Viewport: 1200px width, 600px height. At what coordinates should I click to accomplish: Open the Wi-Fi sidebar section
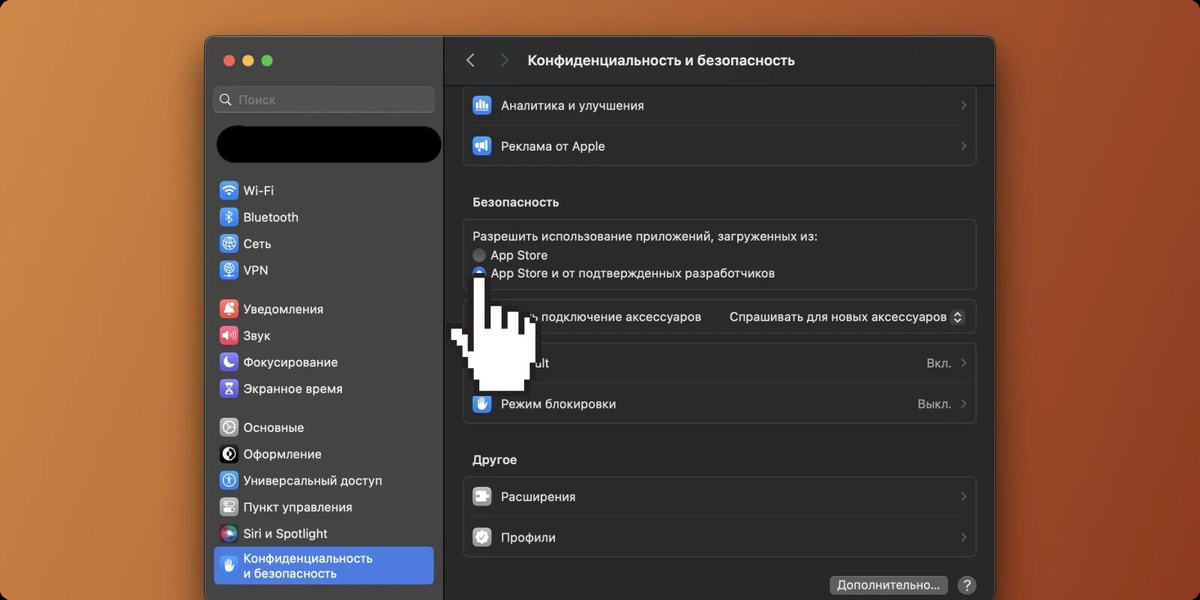324,190
